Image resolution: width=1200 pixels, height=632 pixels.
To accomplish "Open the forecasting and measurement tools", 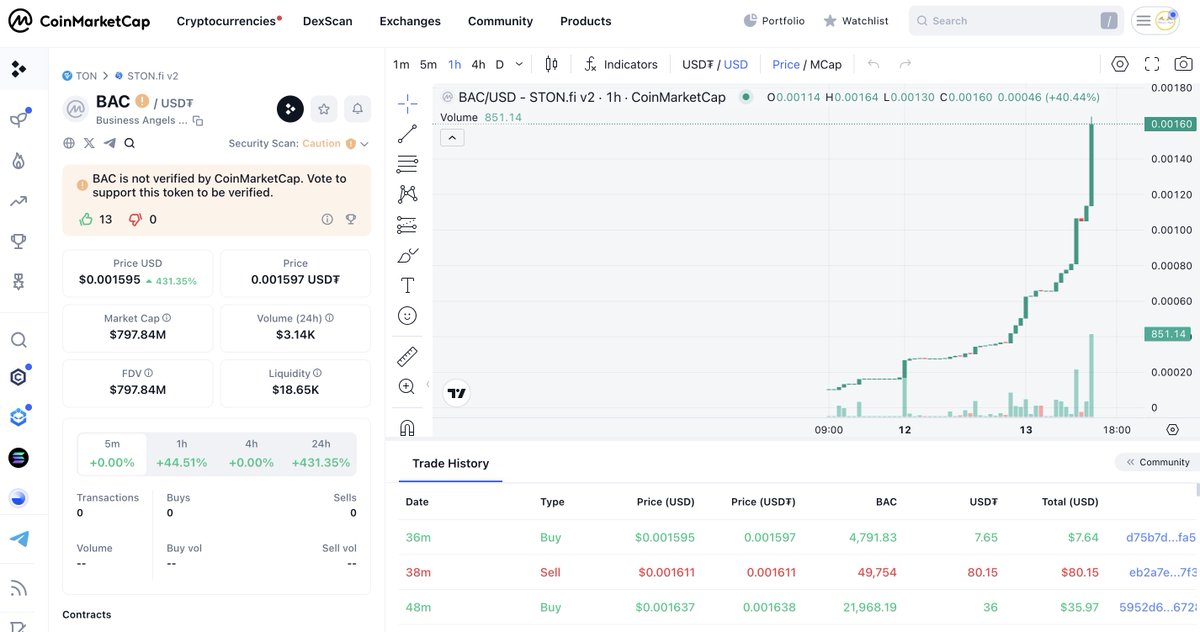I will click(x=407, y=224).
